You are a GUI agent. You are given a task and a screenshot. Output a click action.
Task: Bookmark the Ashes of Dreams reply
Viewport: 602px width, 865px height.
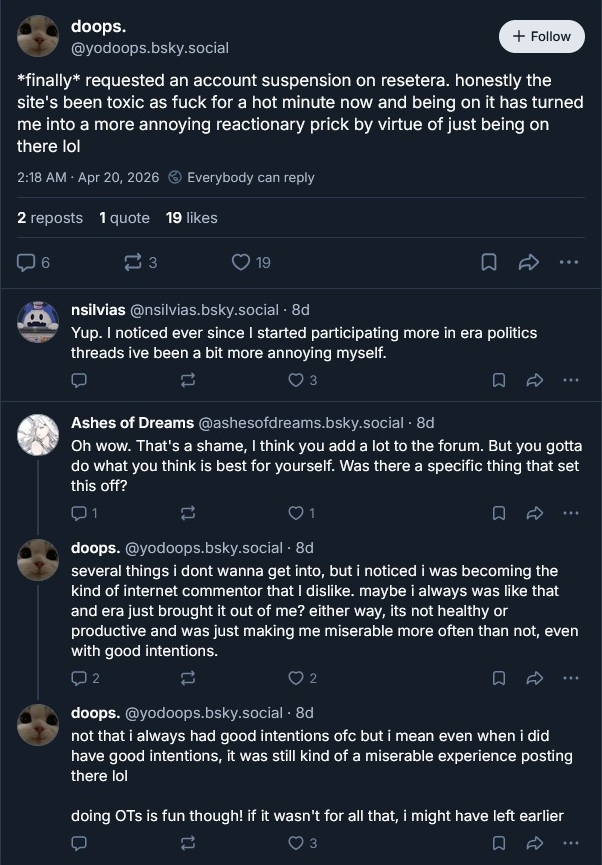(499, 513)
